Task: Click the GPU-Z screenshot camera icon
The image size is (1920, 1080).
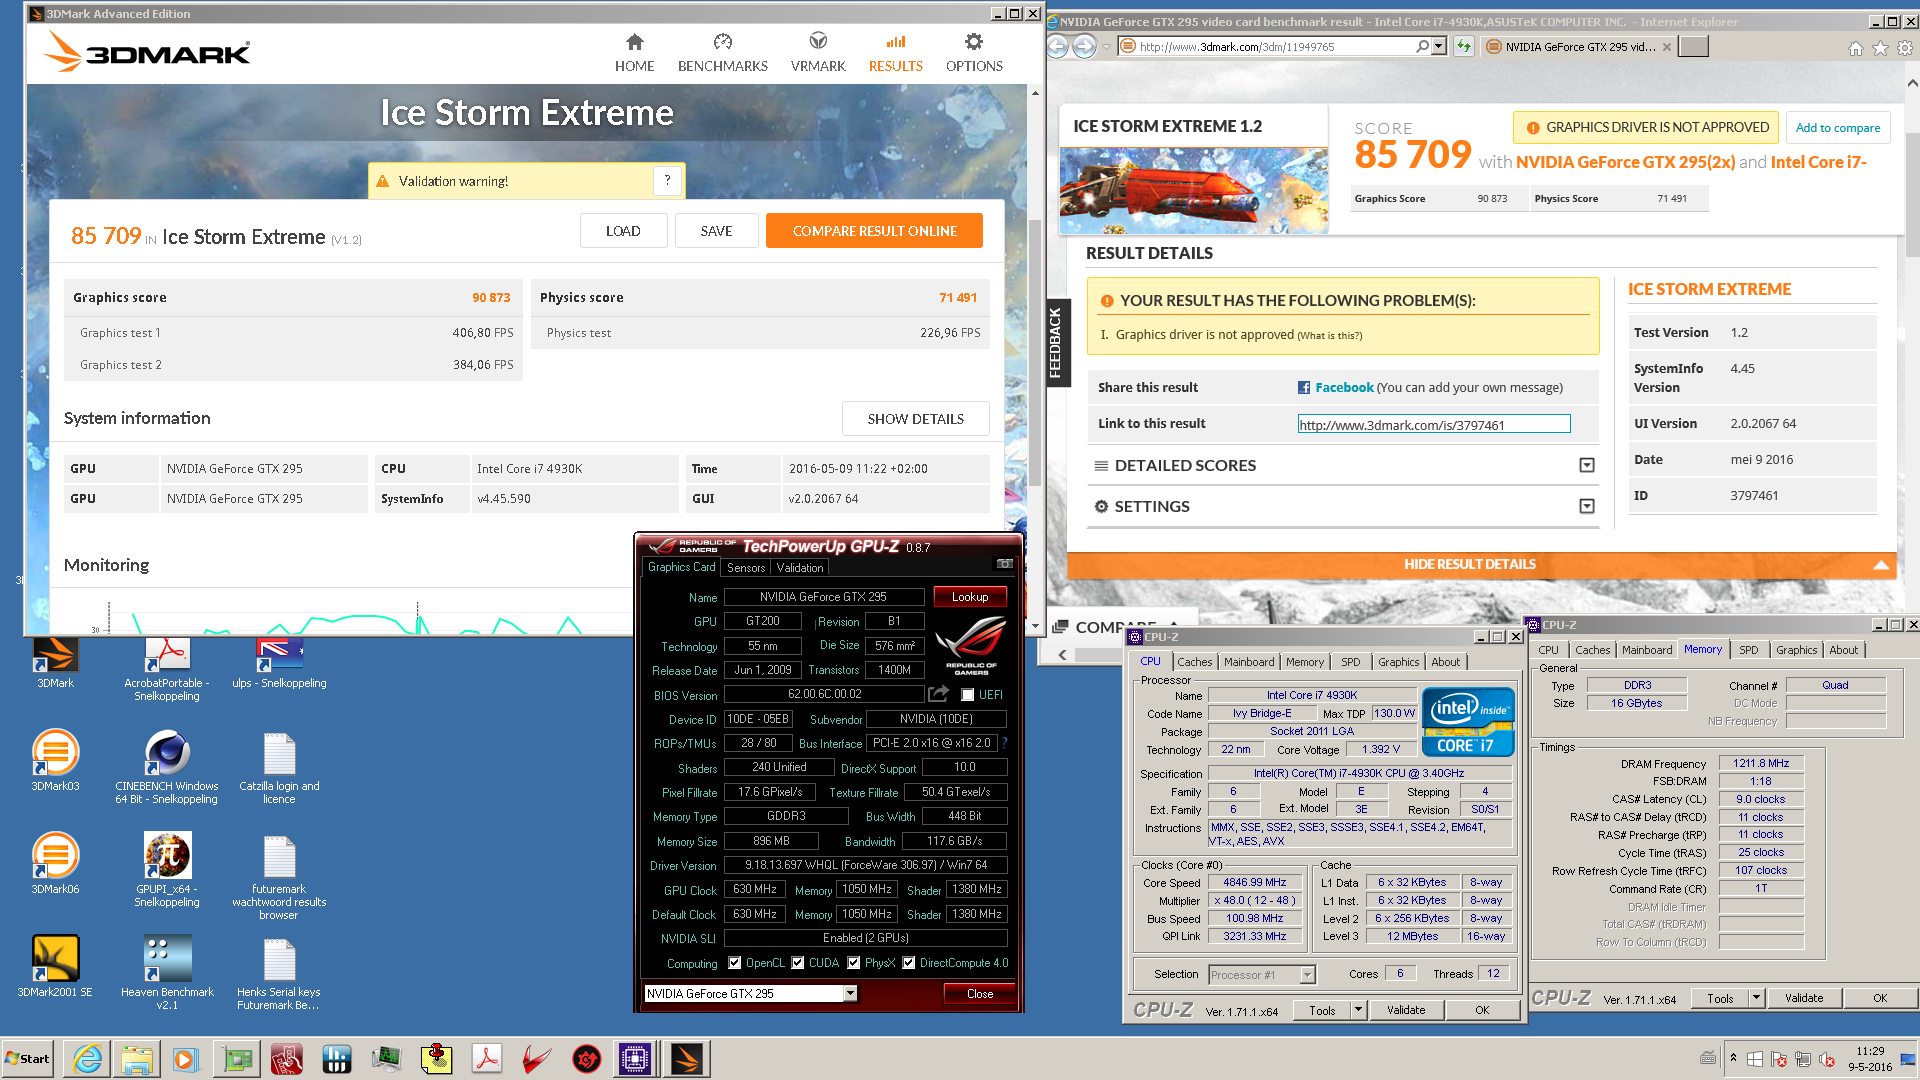Action: tap(1004, 564)
